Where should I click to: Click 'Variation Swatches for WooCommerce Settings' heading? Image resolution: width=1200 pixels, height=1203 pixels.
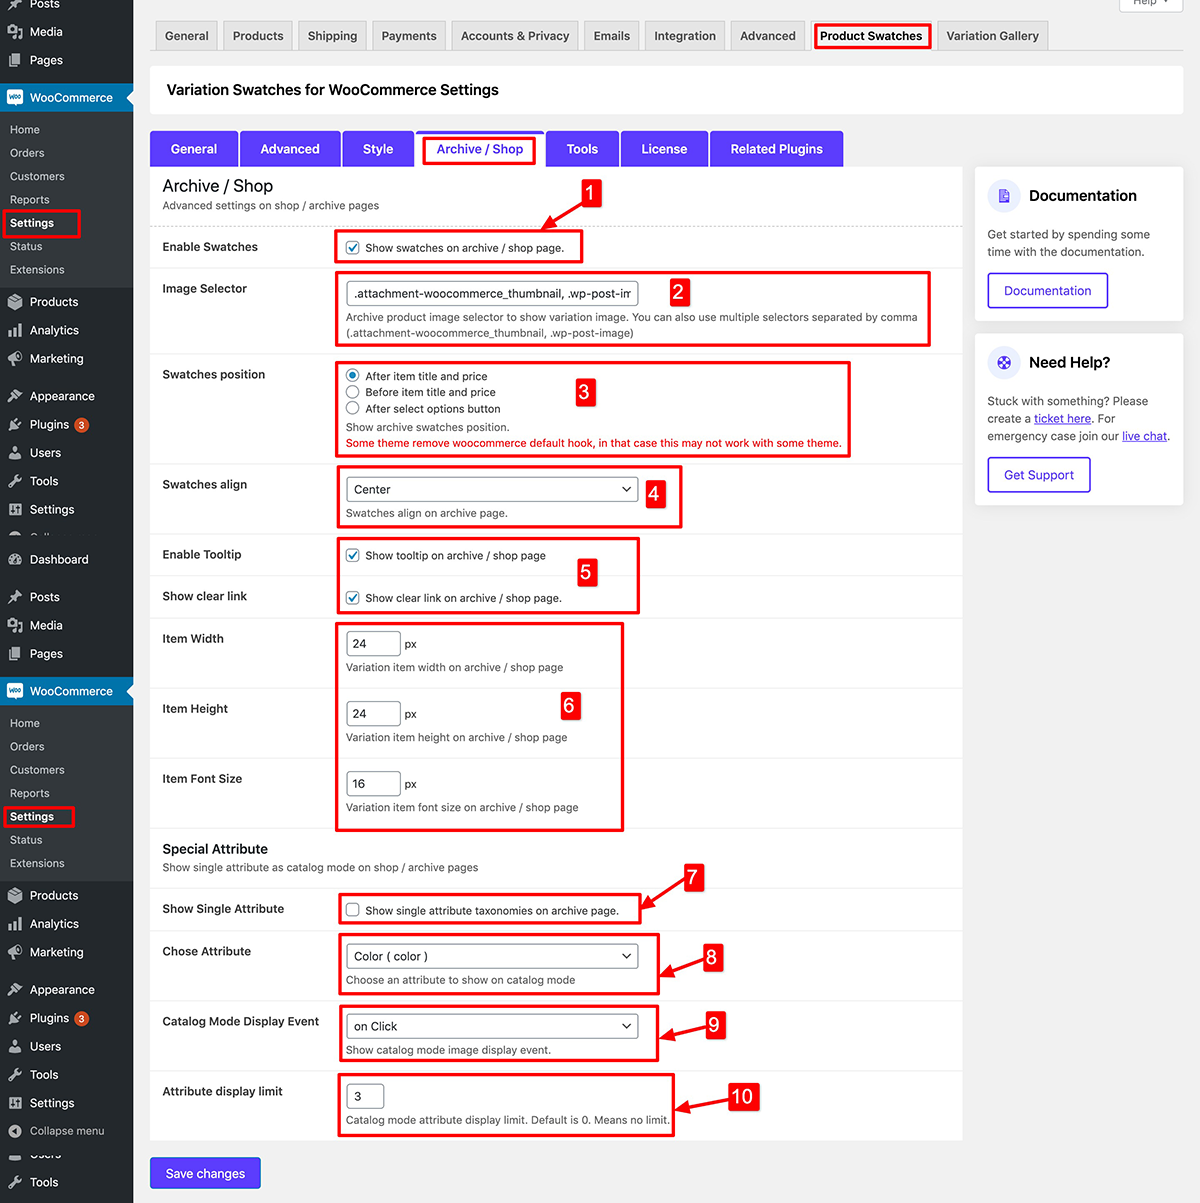(x=333, y=90)
